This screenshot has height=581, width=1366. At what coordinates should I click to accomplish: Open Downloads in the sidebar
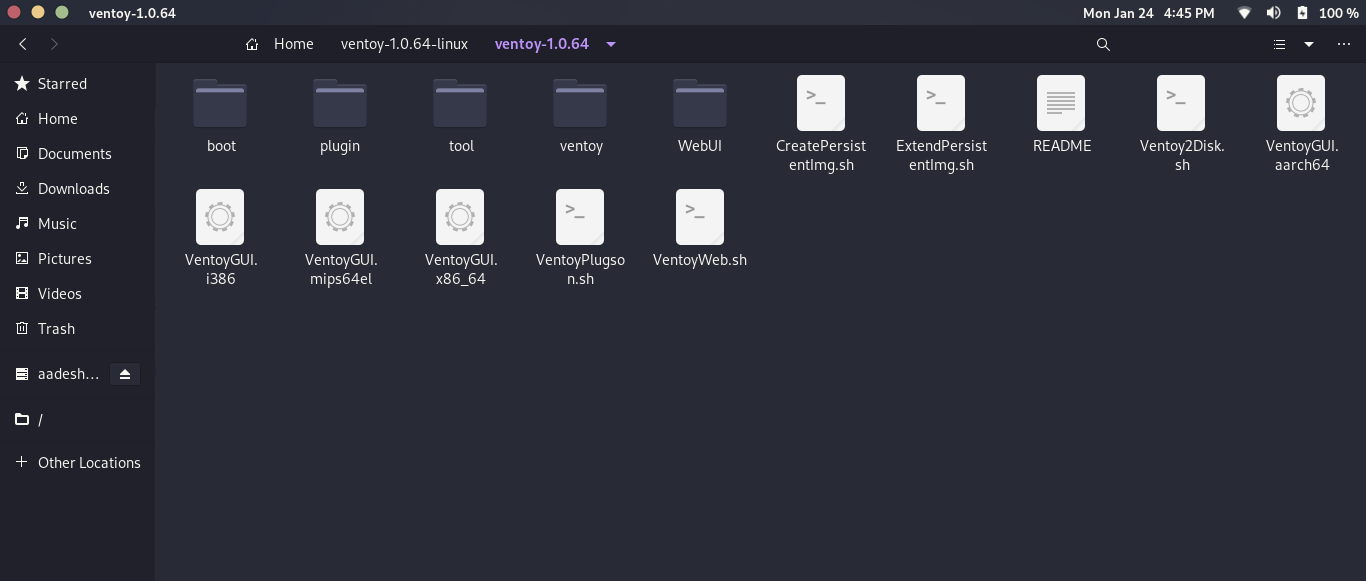point(73,189)
